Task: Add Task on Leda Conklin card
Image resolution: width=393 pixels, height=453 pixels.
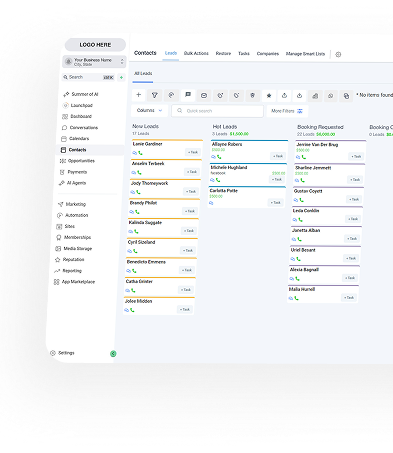Action: [353, 219]
